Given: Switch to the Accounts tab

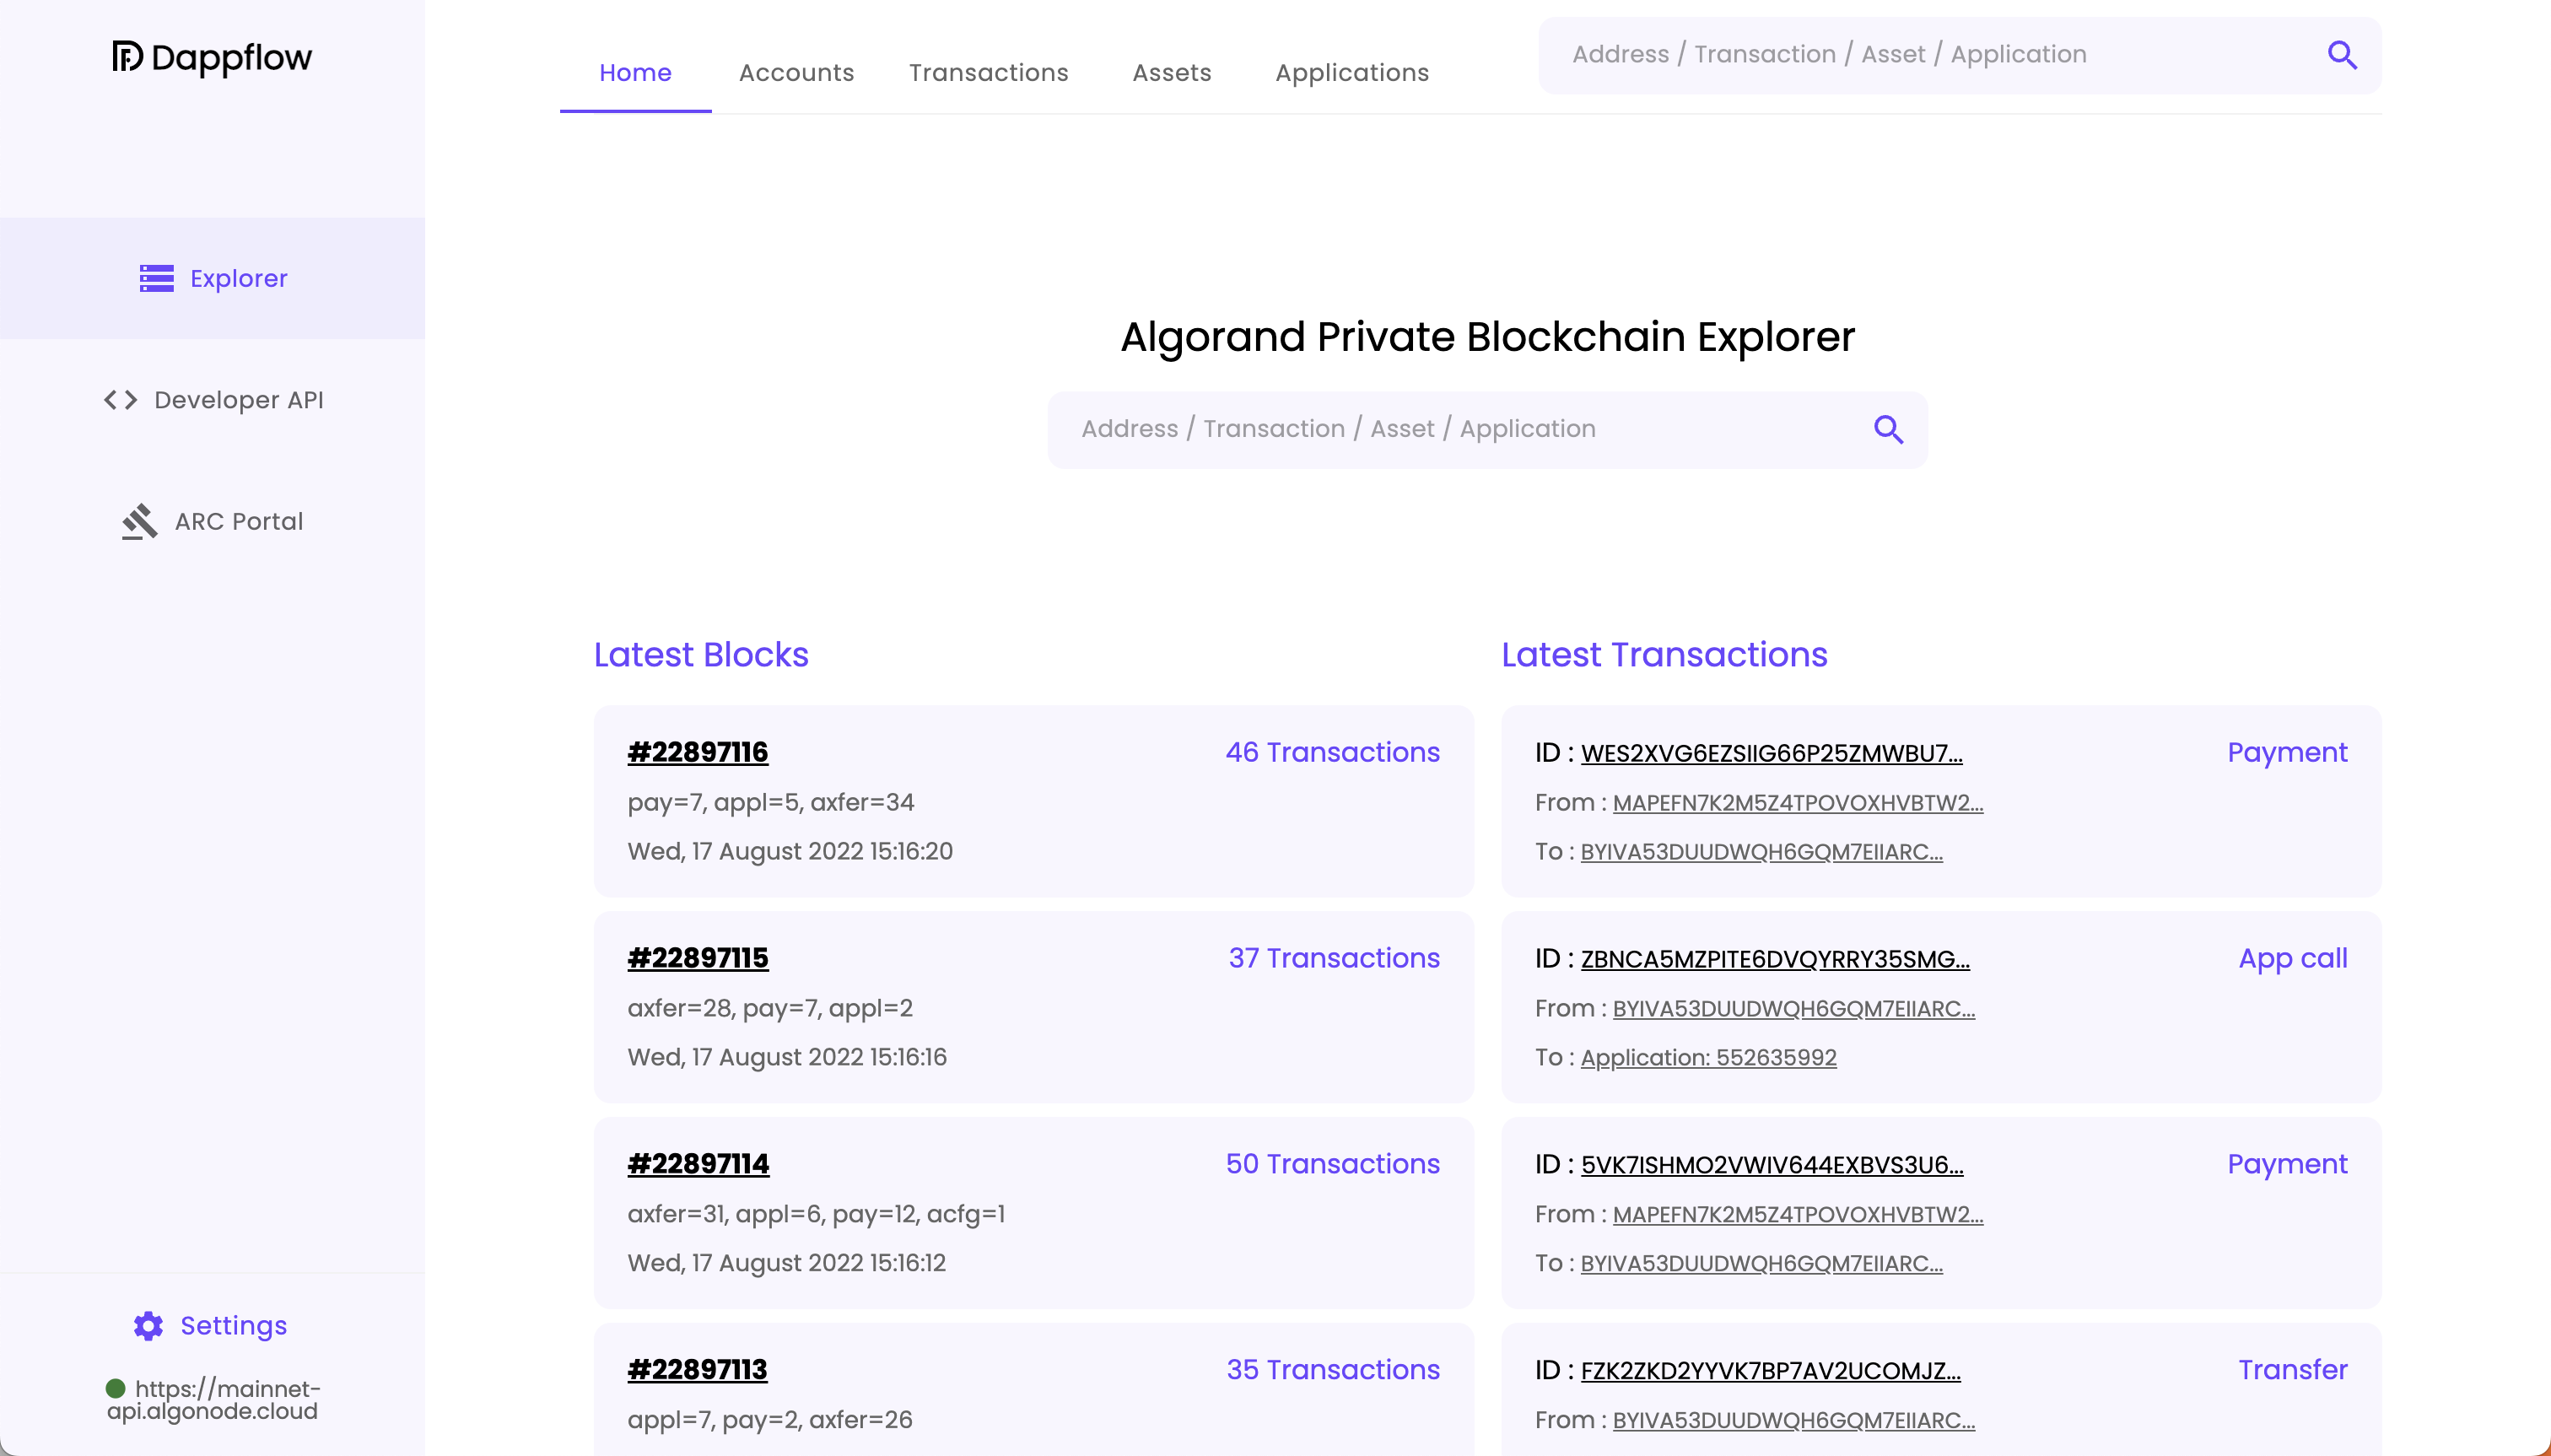Looking at the screenshot, I should (x=796, y=73).
